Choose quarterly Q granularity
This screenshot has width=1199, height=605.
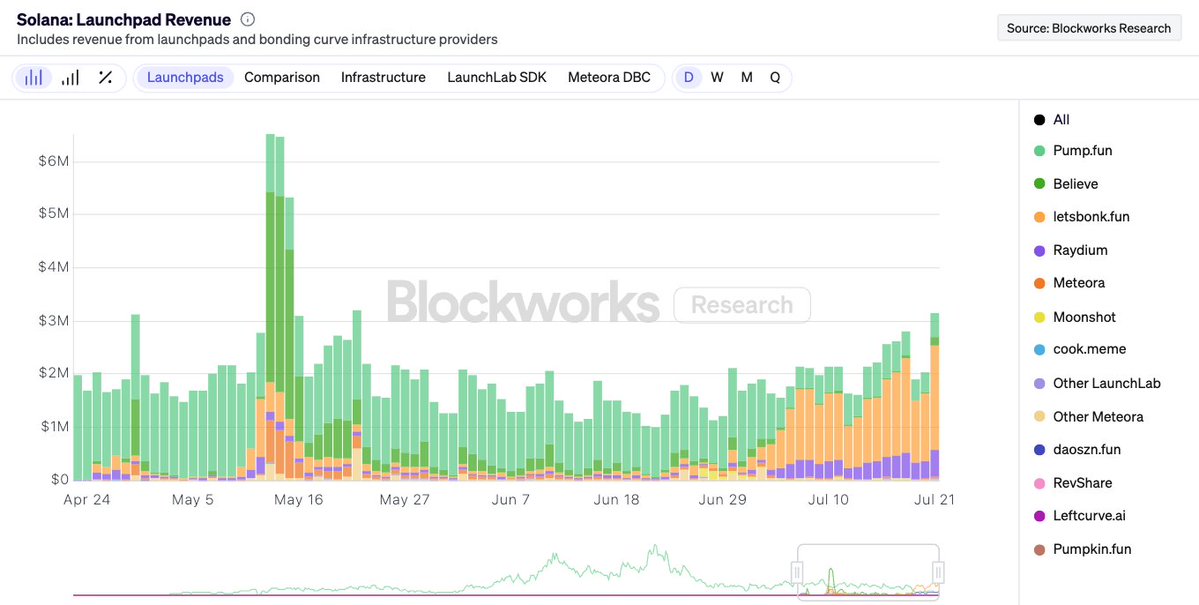pos(775,77)
